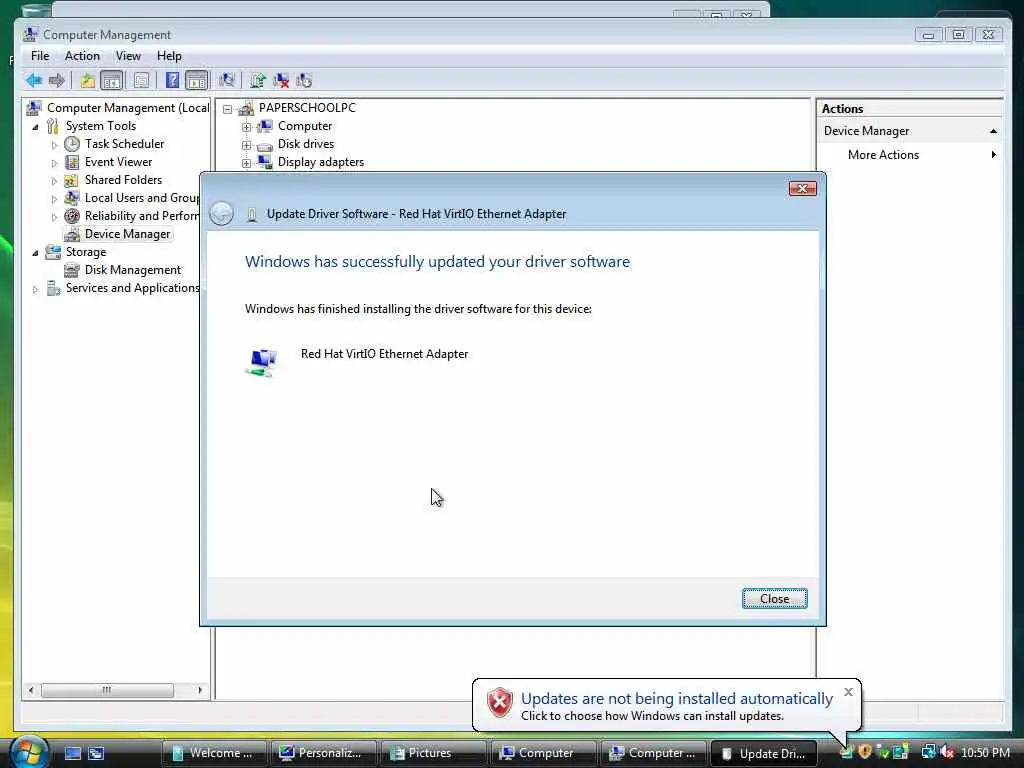Close the Update Driver Software dialog with X
The width and height of the screenshot is (1024, 768).
pyautogui.click(x=803, y=189)
